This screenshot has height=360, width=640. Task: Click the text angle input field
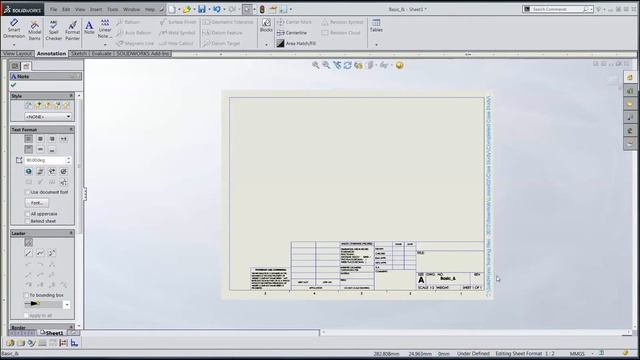click(x=44, y=160)
